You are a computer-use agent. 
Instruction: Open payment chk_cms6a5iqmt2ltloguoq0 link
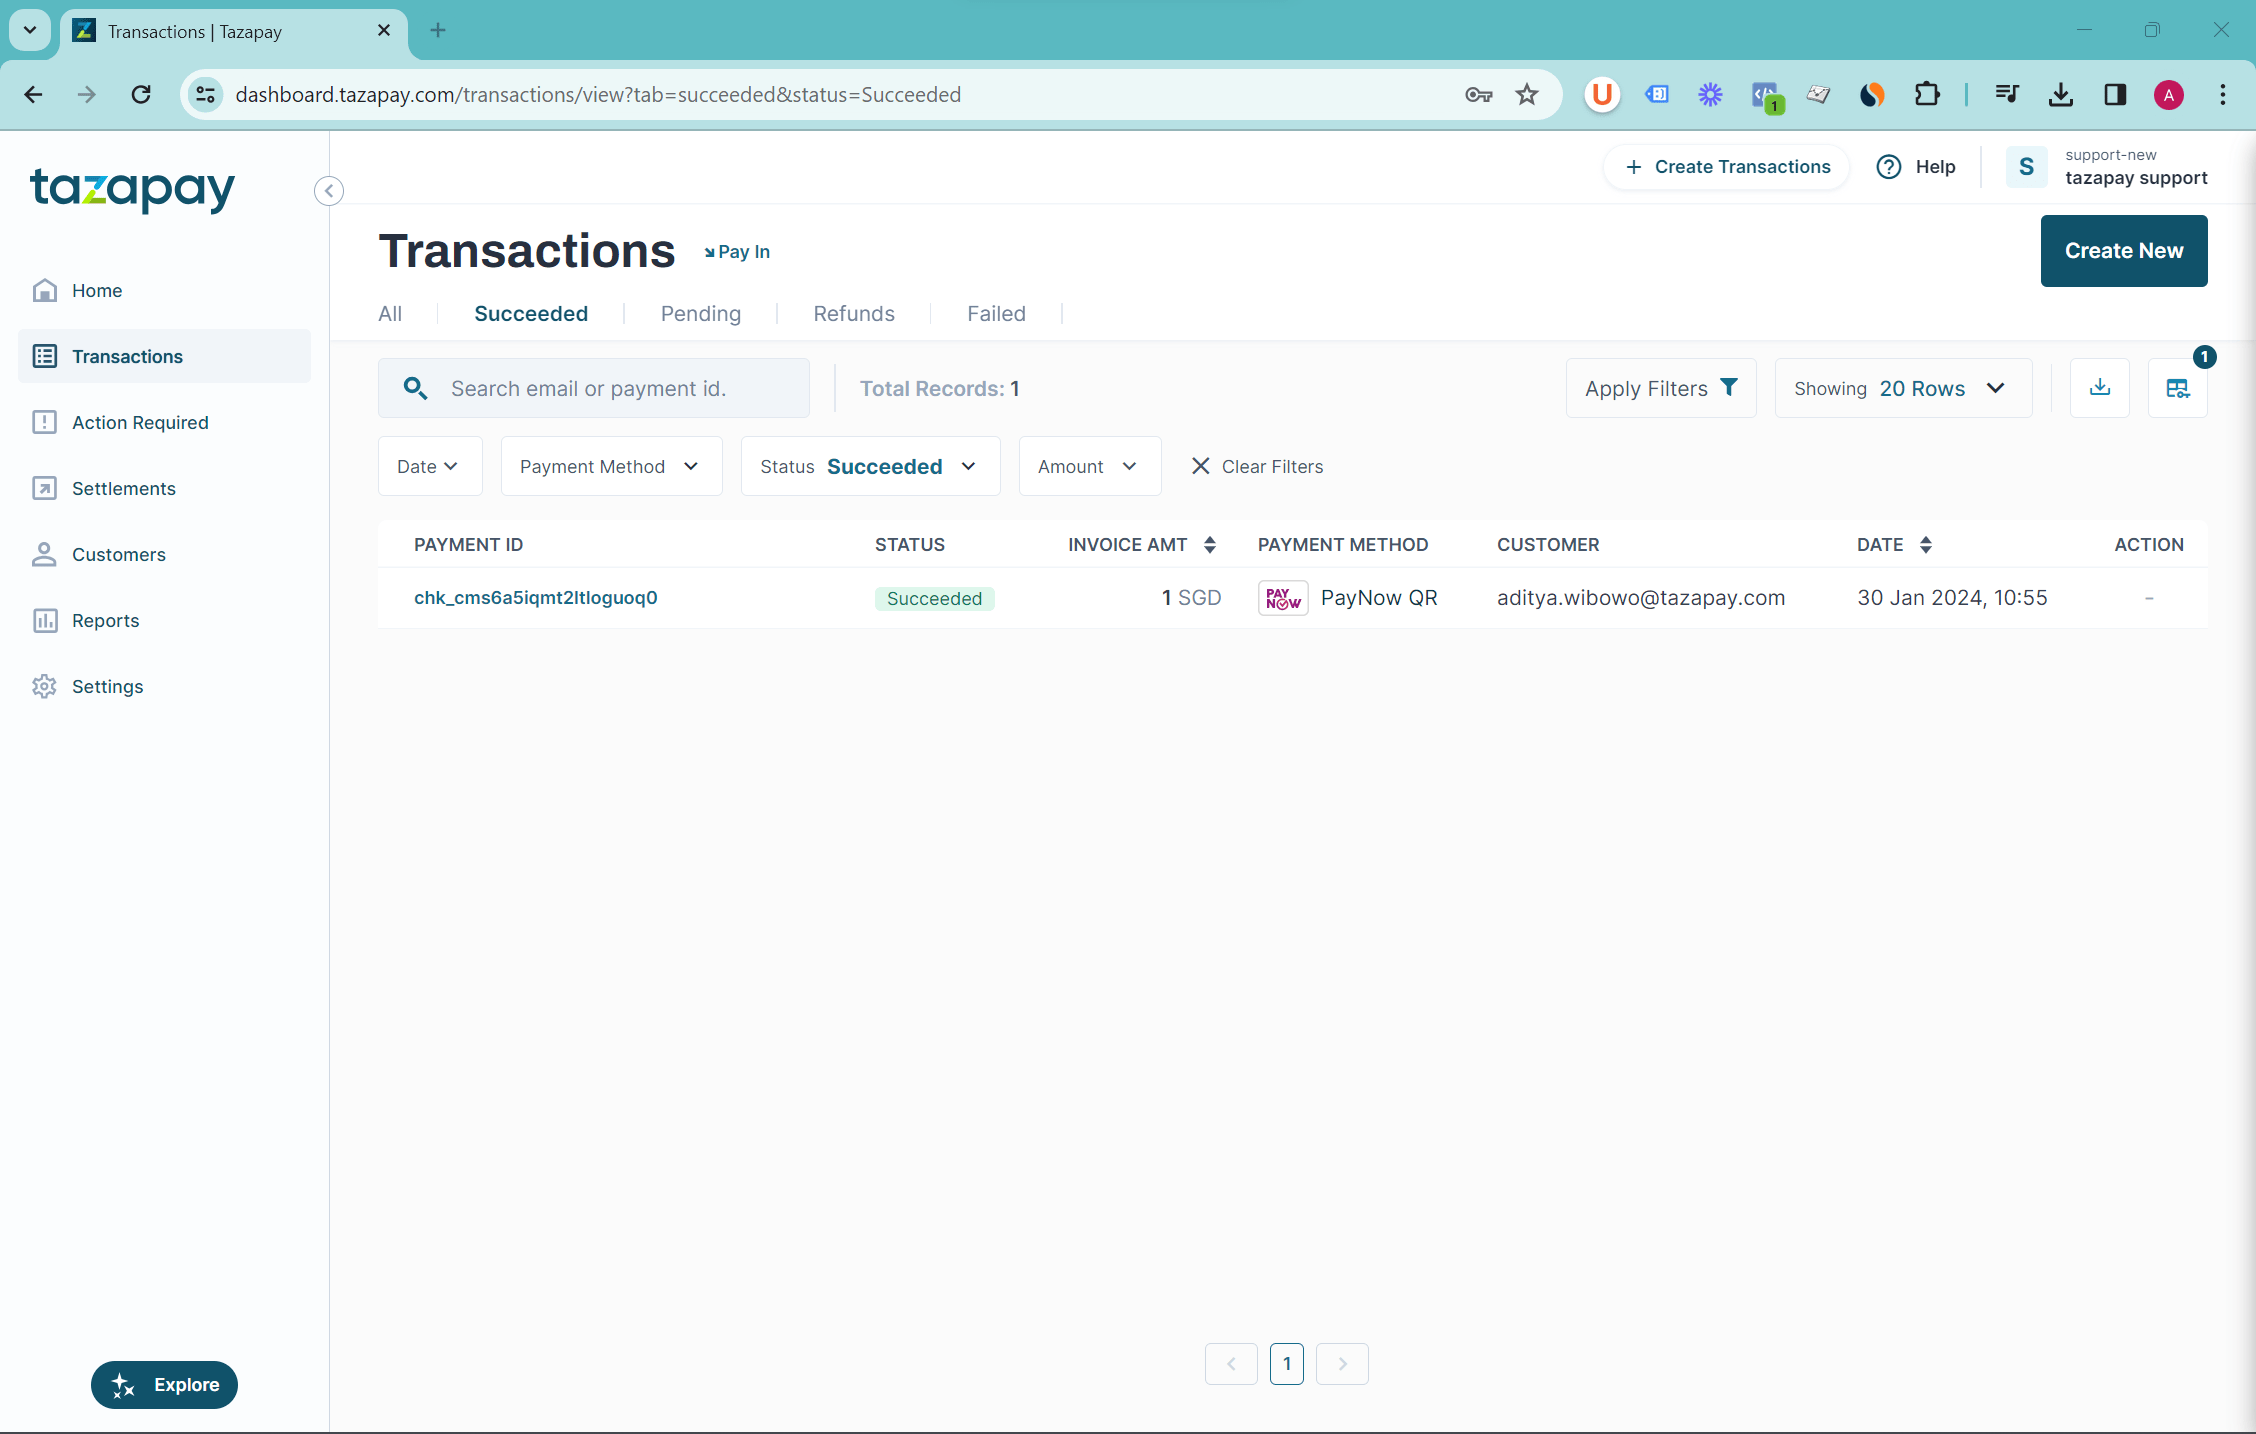coord(535,597)
